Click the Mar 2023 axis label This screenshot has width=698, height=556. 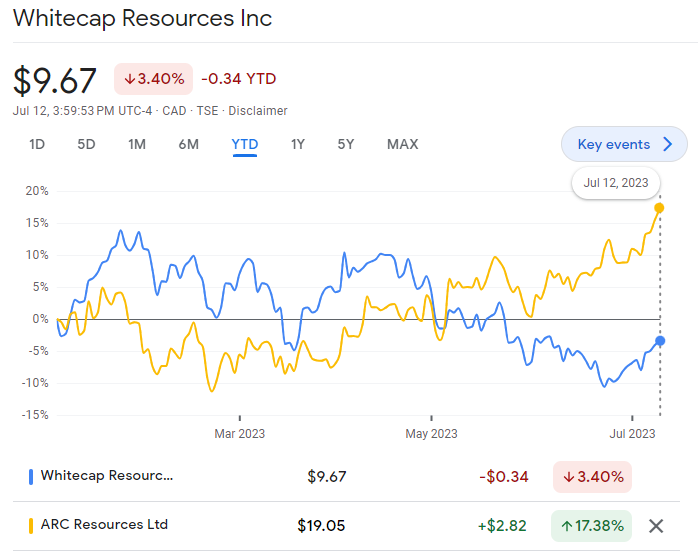click(239, 434)
